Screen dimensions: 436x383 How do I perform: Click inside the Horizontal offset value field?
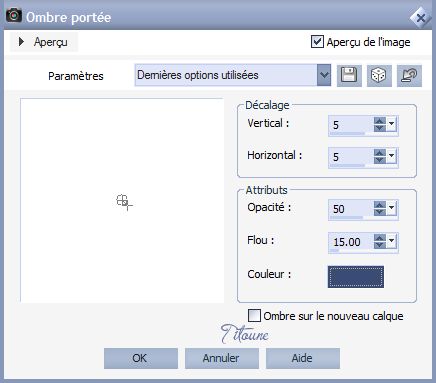coord(351,157)
